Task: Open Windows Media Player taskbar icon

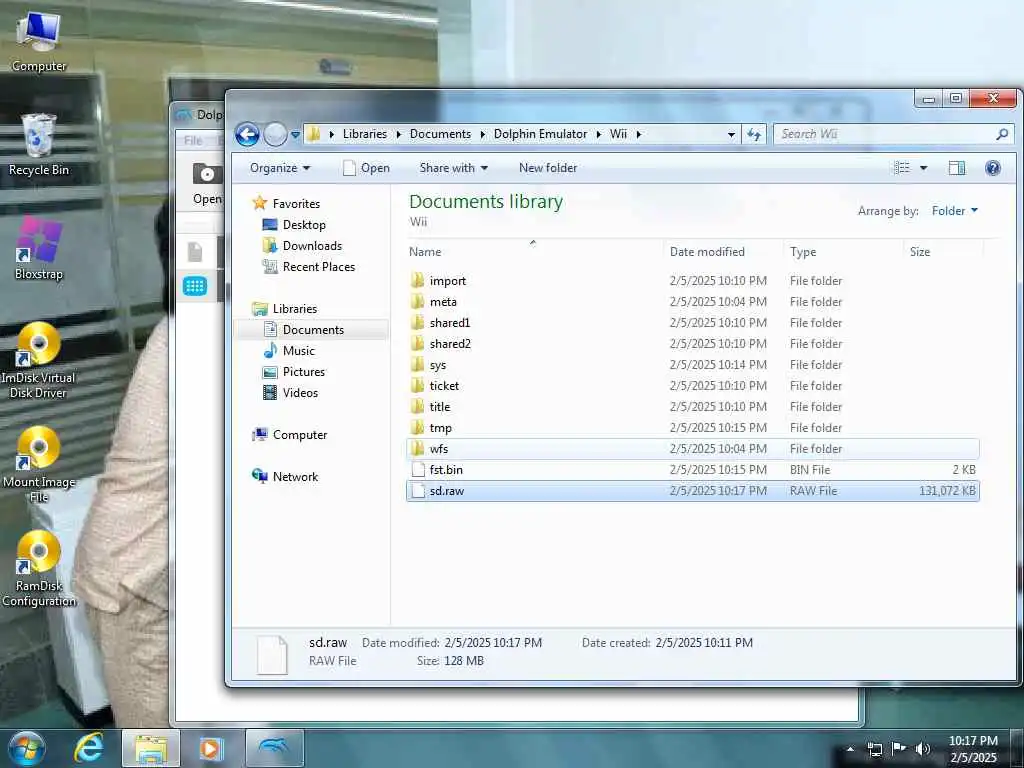Action: click(x=211, y=748)
